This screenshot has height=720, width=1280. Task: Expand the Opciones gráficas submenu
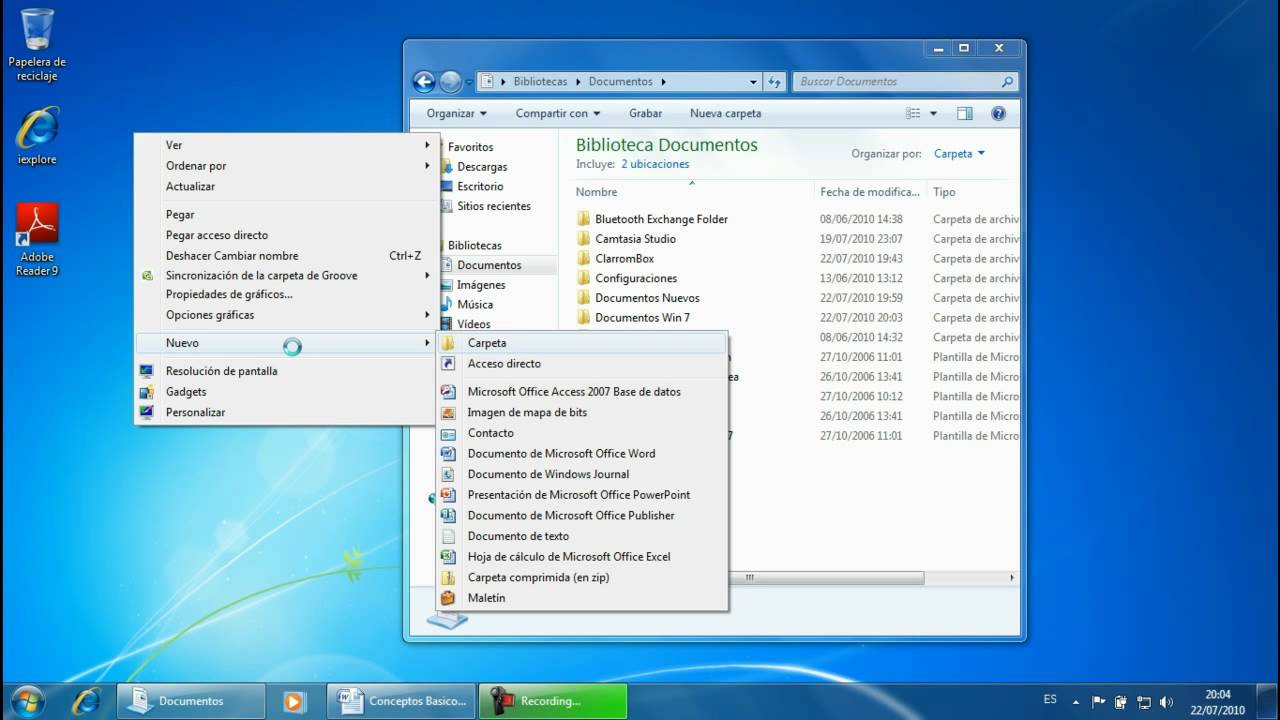[287, 315]
